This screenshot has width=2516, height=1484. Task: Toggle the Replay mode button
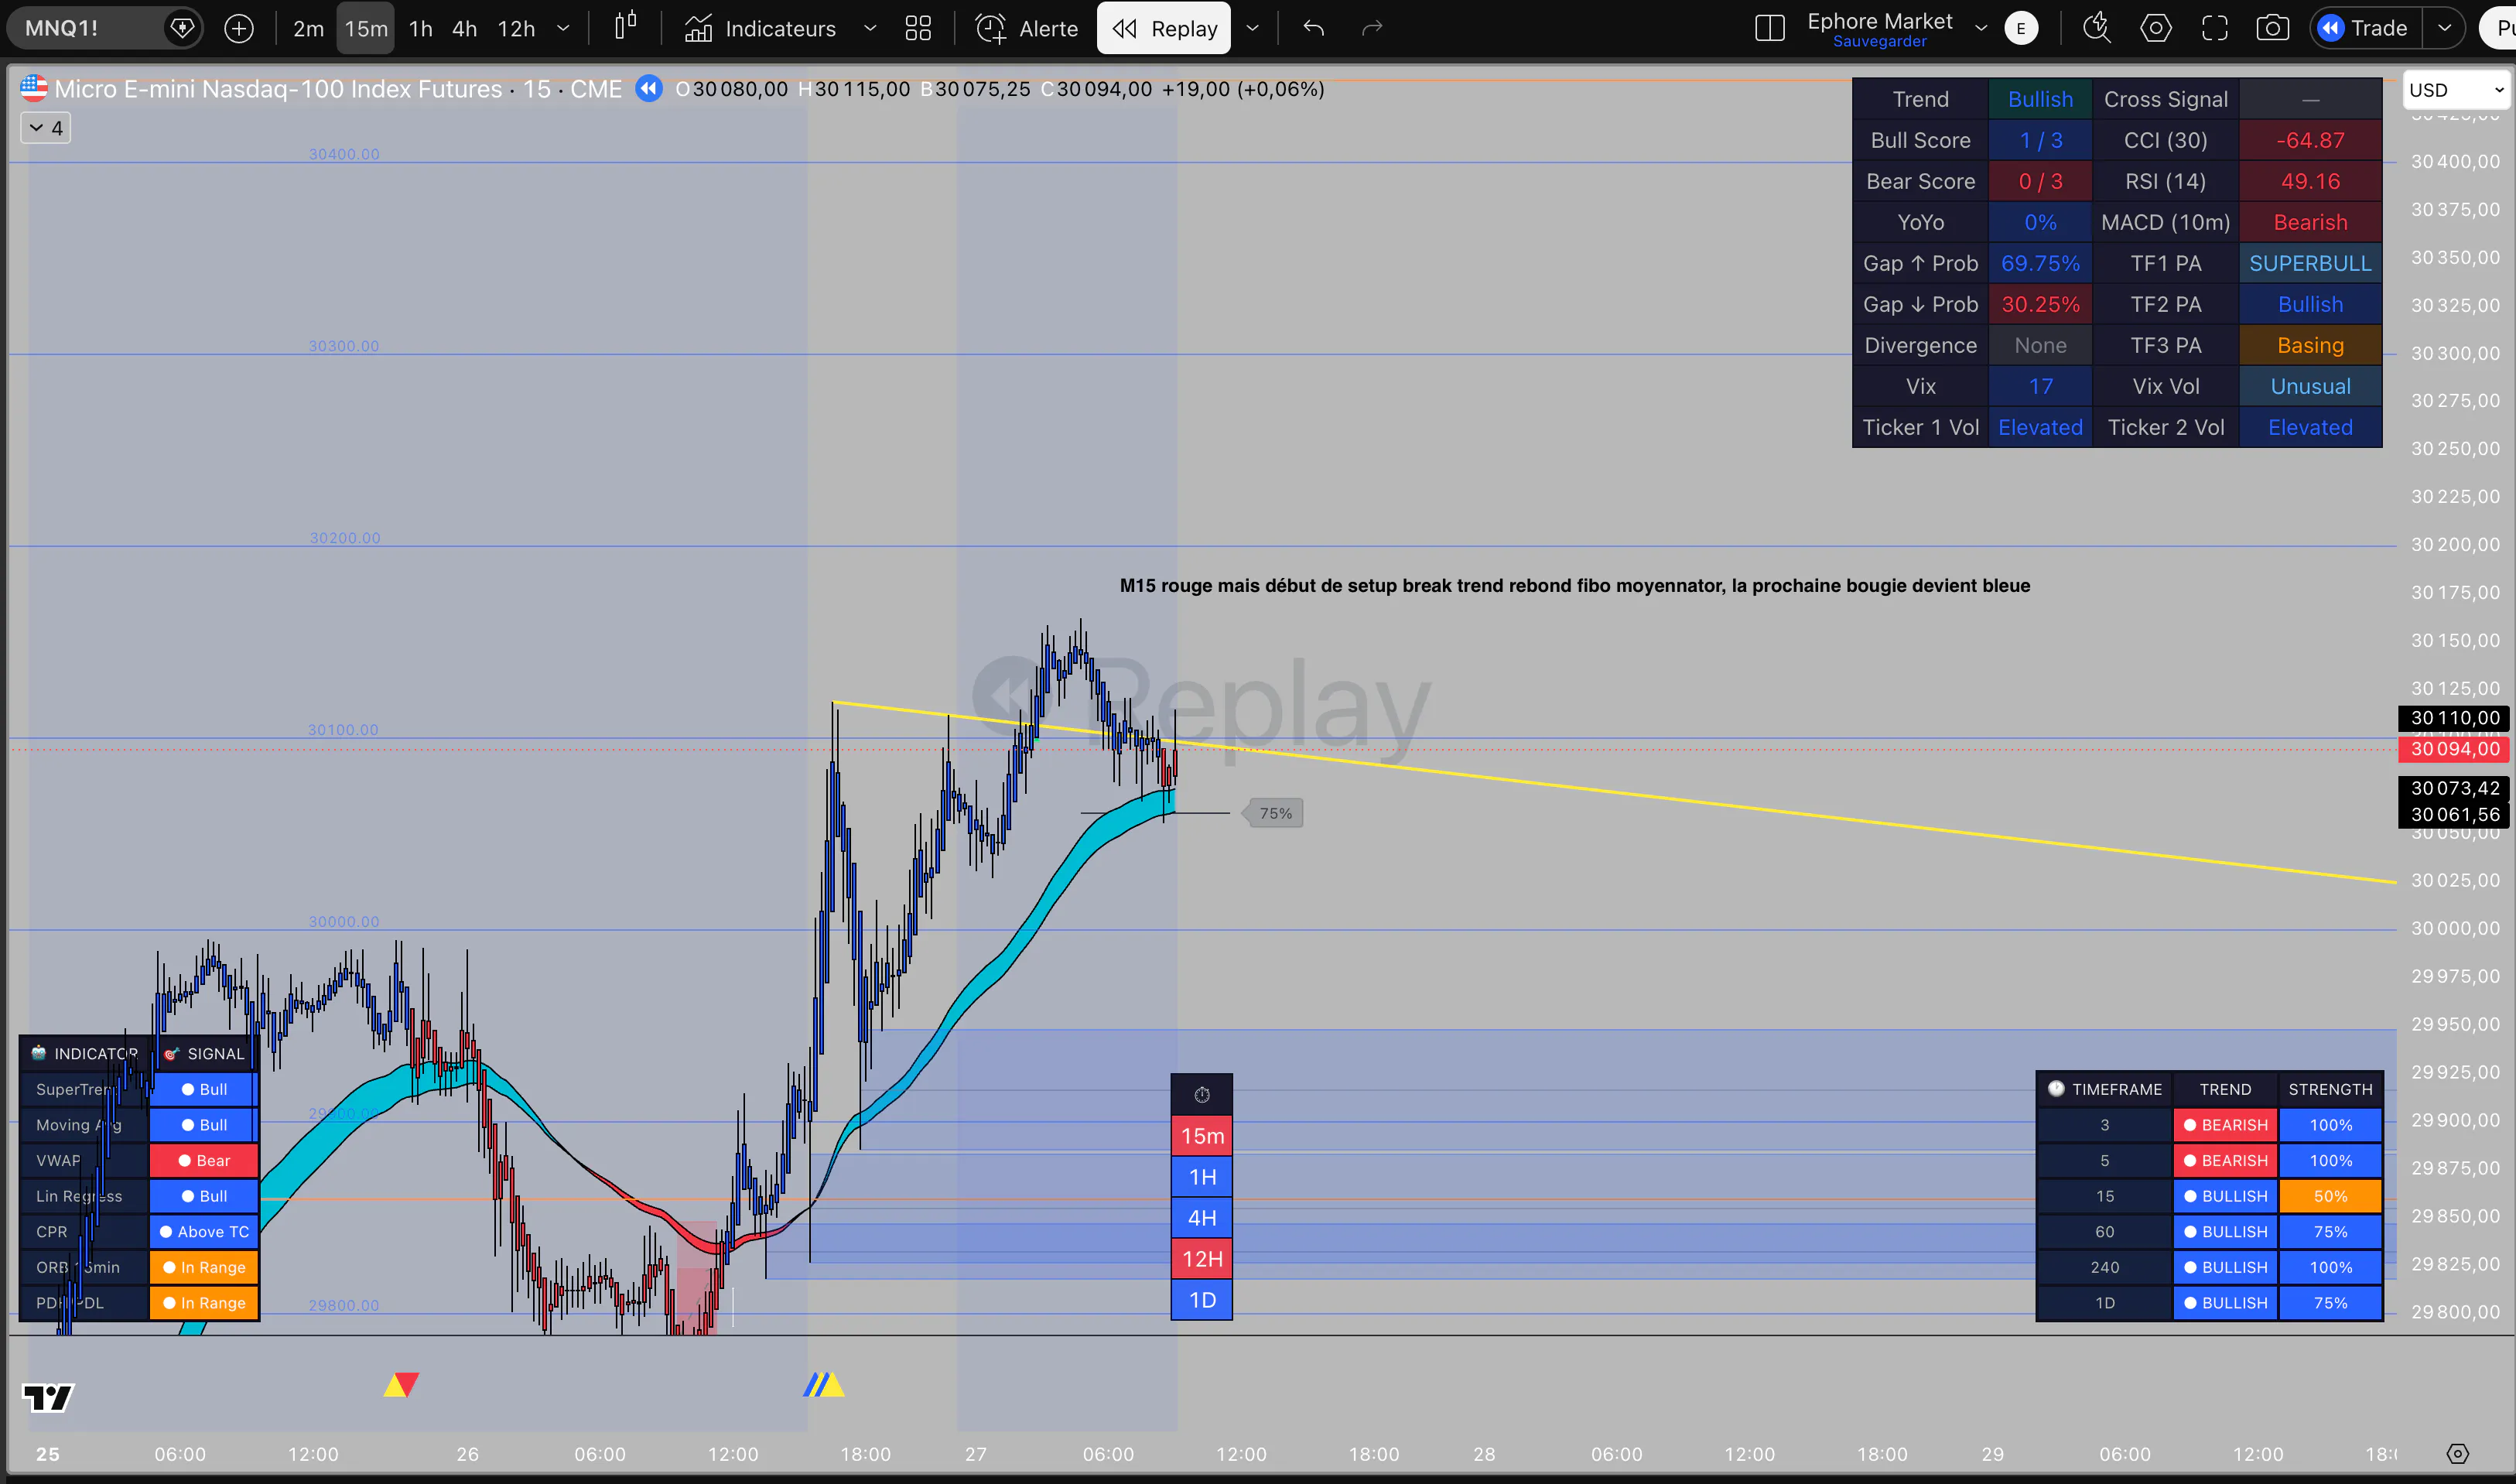[1165, 28]
